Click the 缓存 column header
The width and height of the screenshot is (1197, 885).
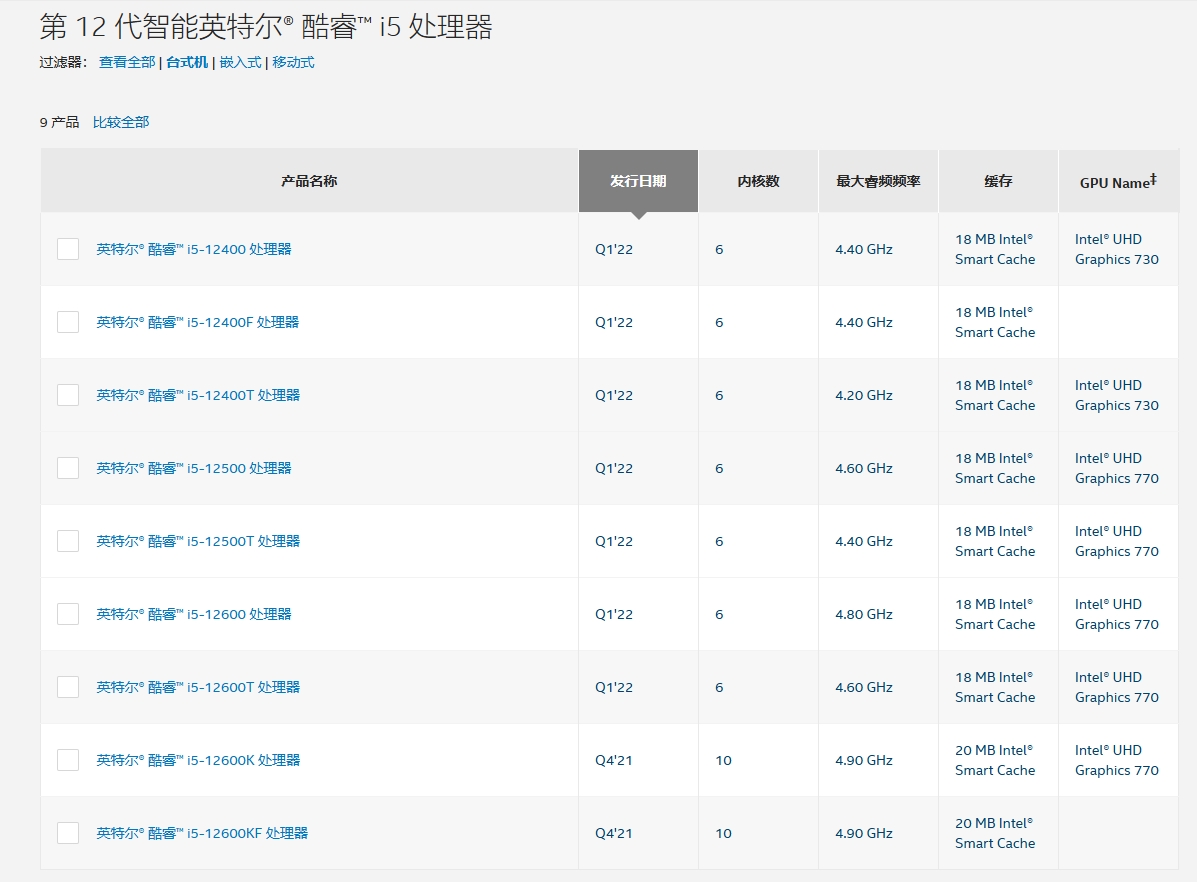(x=997, y=180)
